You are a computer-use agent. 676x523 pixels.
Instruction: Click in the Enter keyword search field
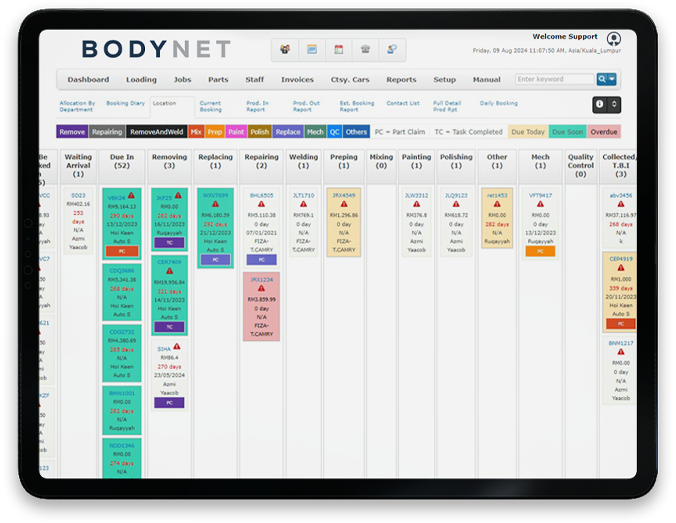pos(555,79)
